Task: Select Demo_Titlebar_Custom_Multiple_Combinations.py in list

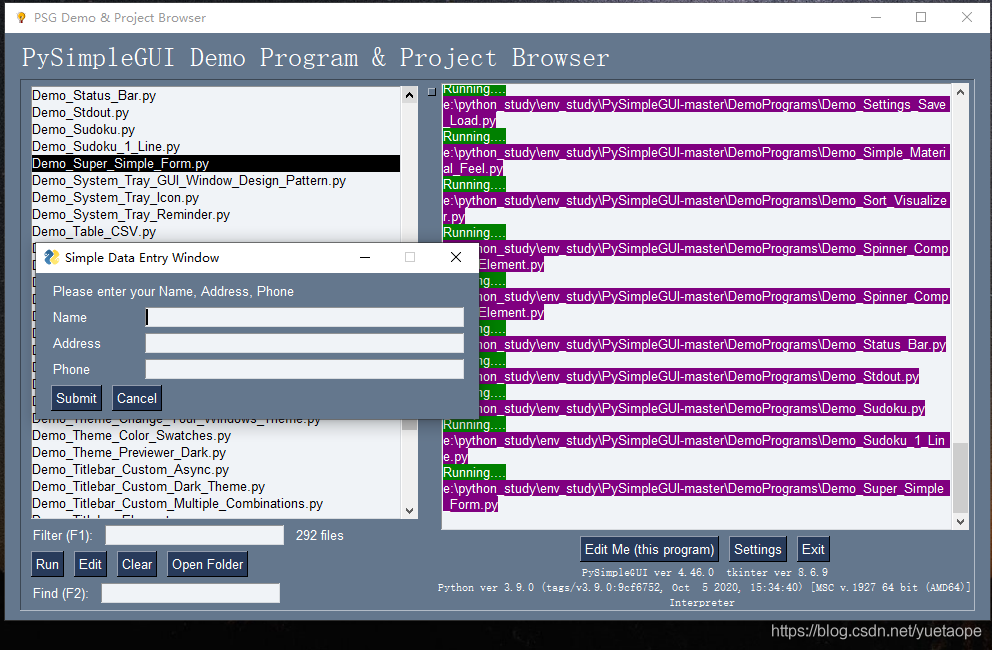Action: 216,504
